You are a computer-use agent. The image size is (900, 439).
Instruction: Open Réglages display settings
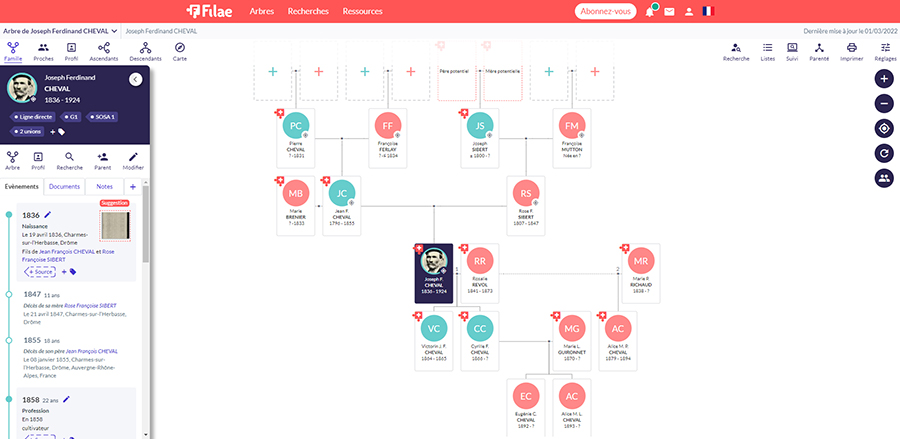884,51
